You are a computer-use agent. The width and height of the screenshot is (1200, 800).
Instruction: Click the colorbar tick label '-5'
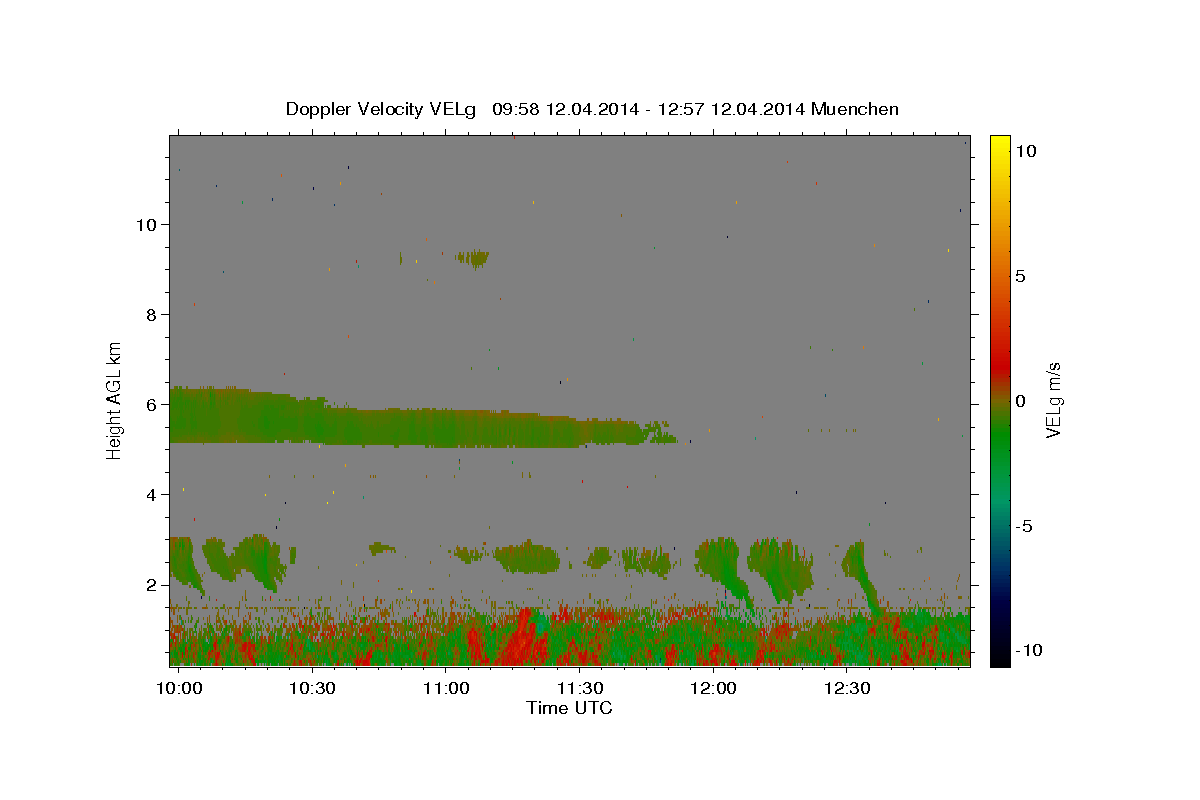coord(1025,526)
